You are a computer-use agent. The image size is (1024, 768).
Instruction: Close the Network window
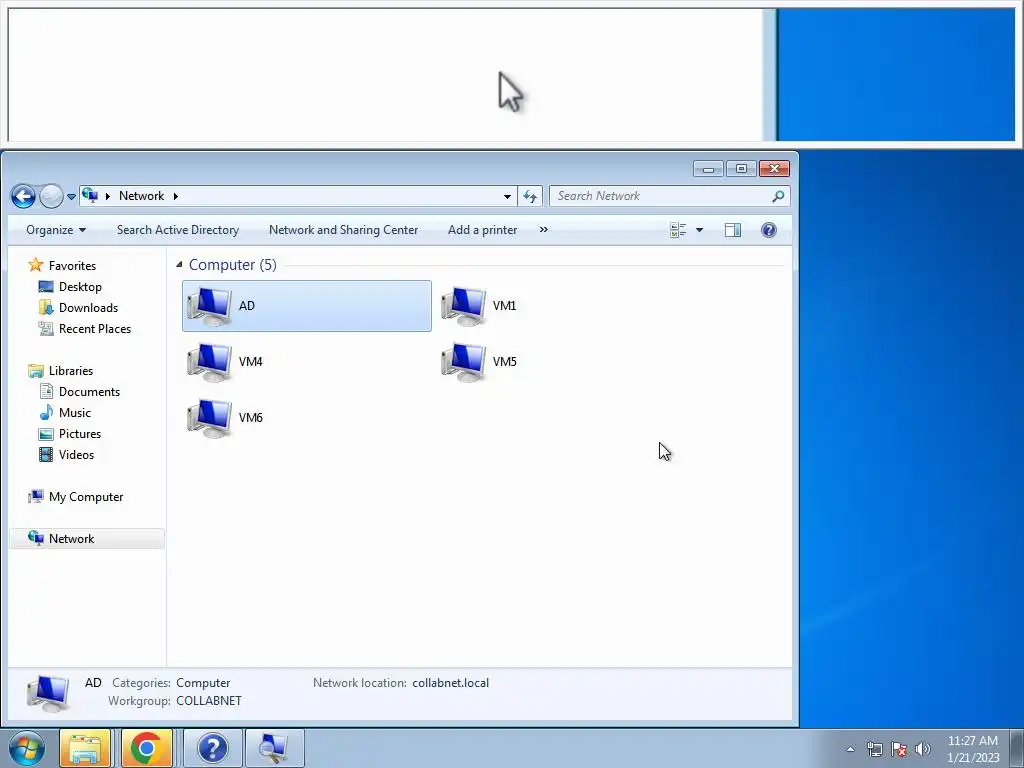coord(775,169)
